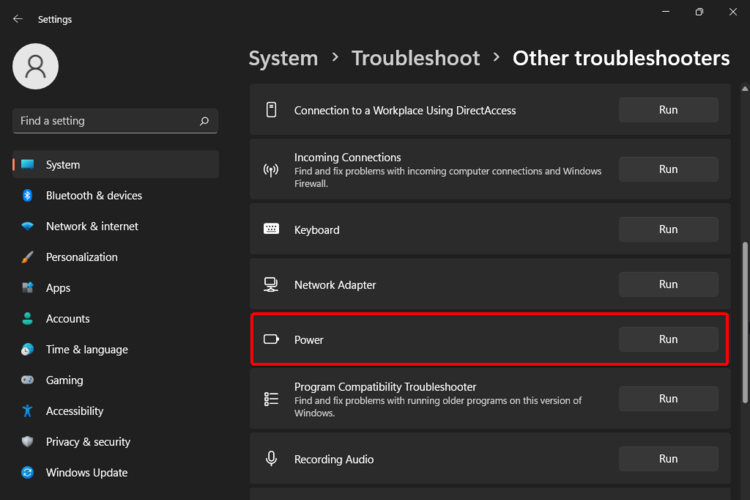This screenshot has width=750, height=500.
Task: Click the back arrow icon
Action: pyautogui.click(x=17, y=19)
